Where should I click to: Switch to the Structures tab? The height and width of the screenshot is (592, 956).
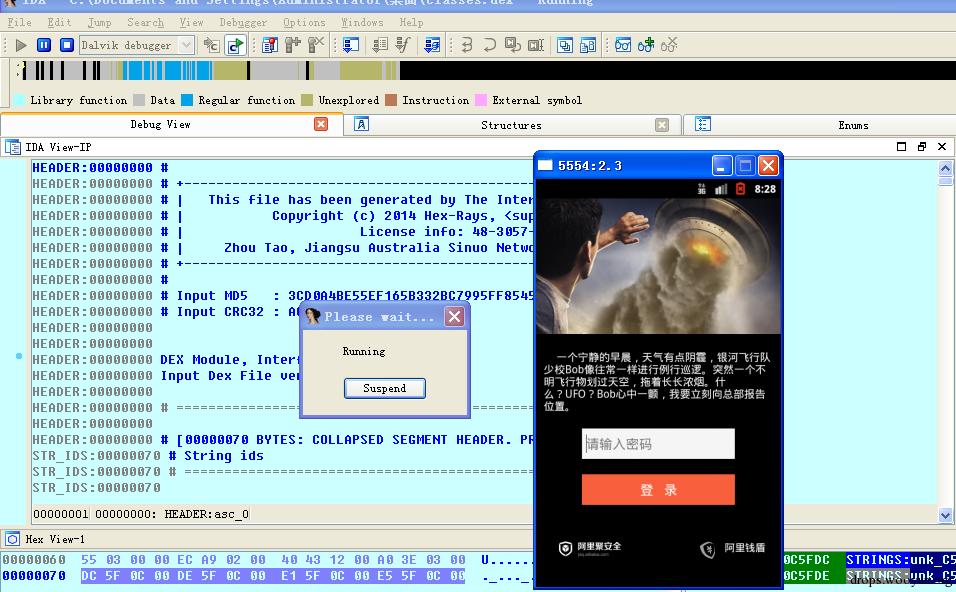[511, 125]
